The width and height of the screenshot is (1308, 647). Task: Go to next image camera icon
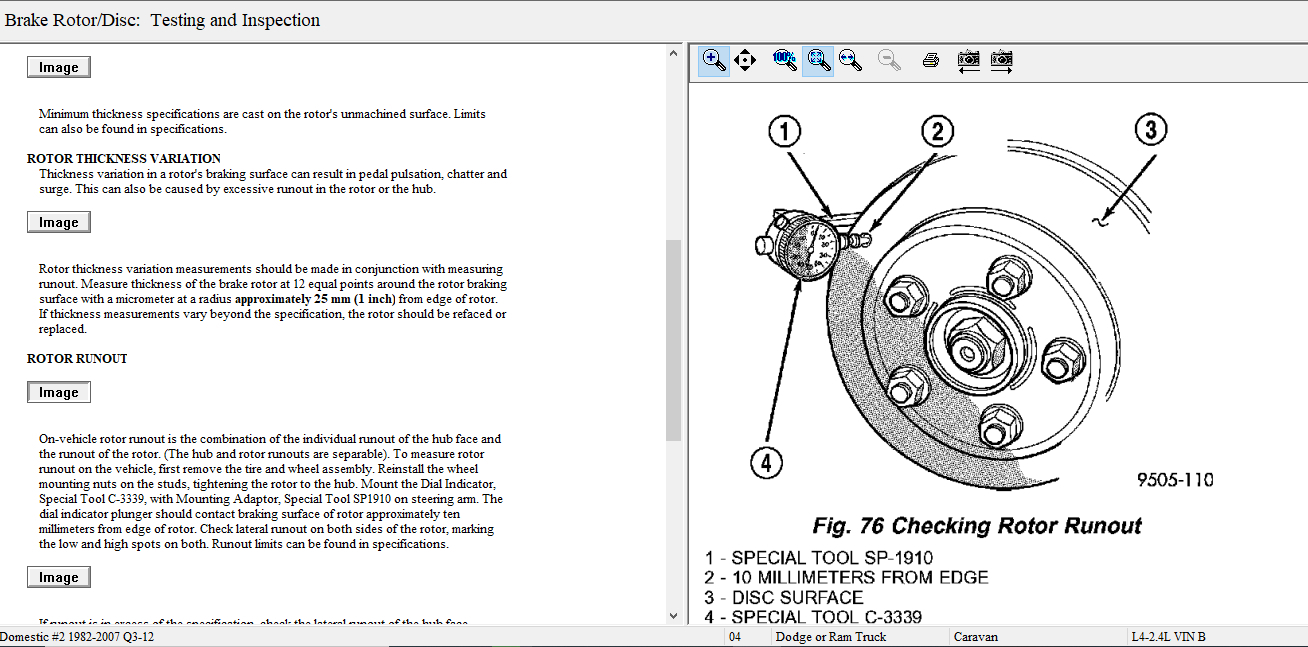1001,61
